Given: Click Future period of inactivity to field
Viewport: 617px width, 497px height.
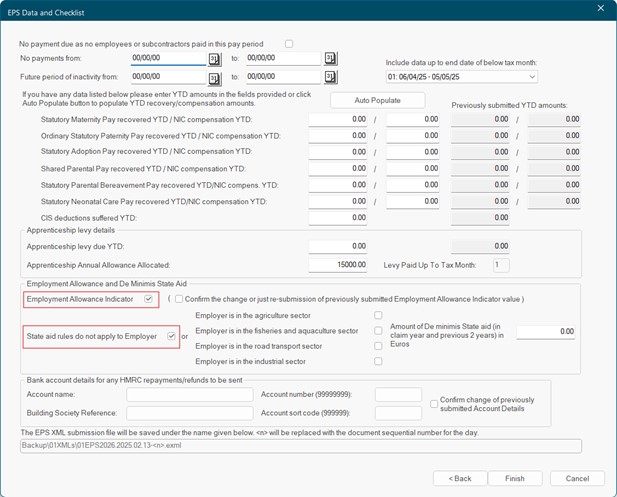Looking at the screenshot, I should click(x=283, y=77).
